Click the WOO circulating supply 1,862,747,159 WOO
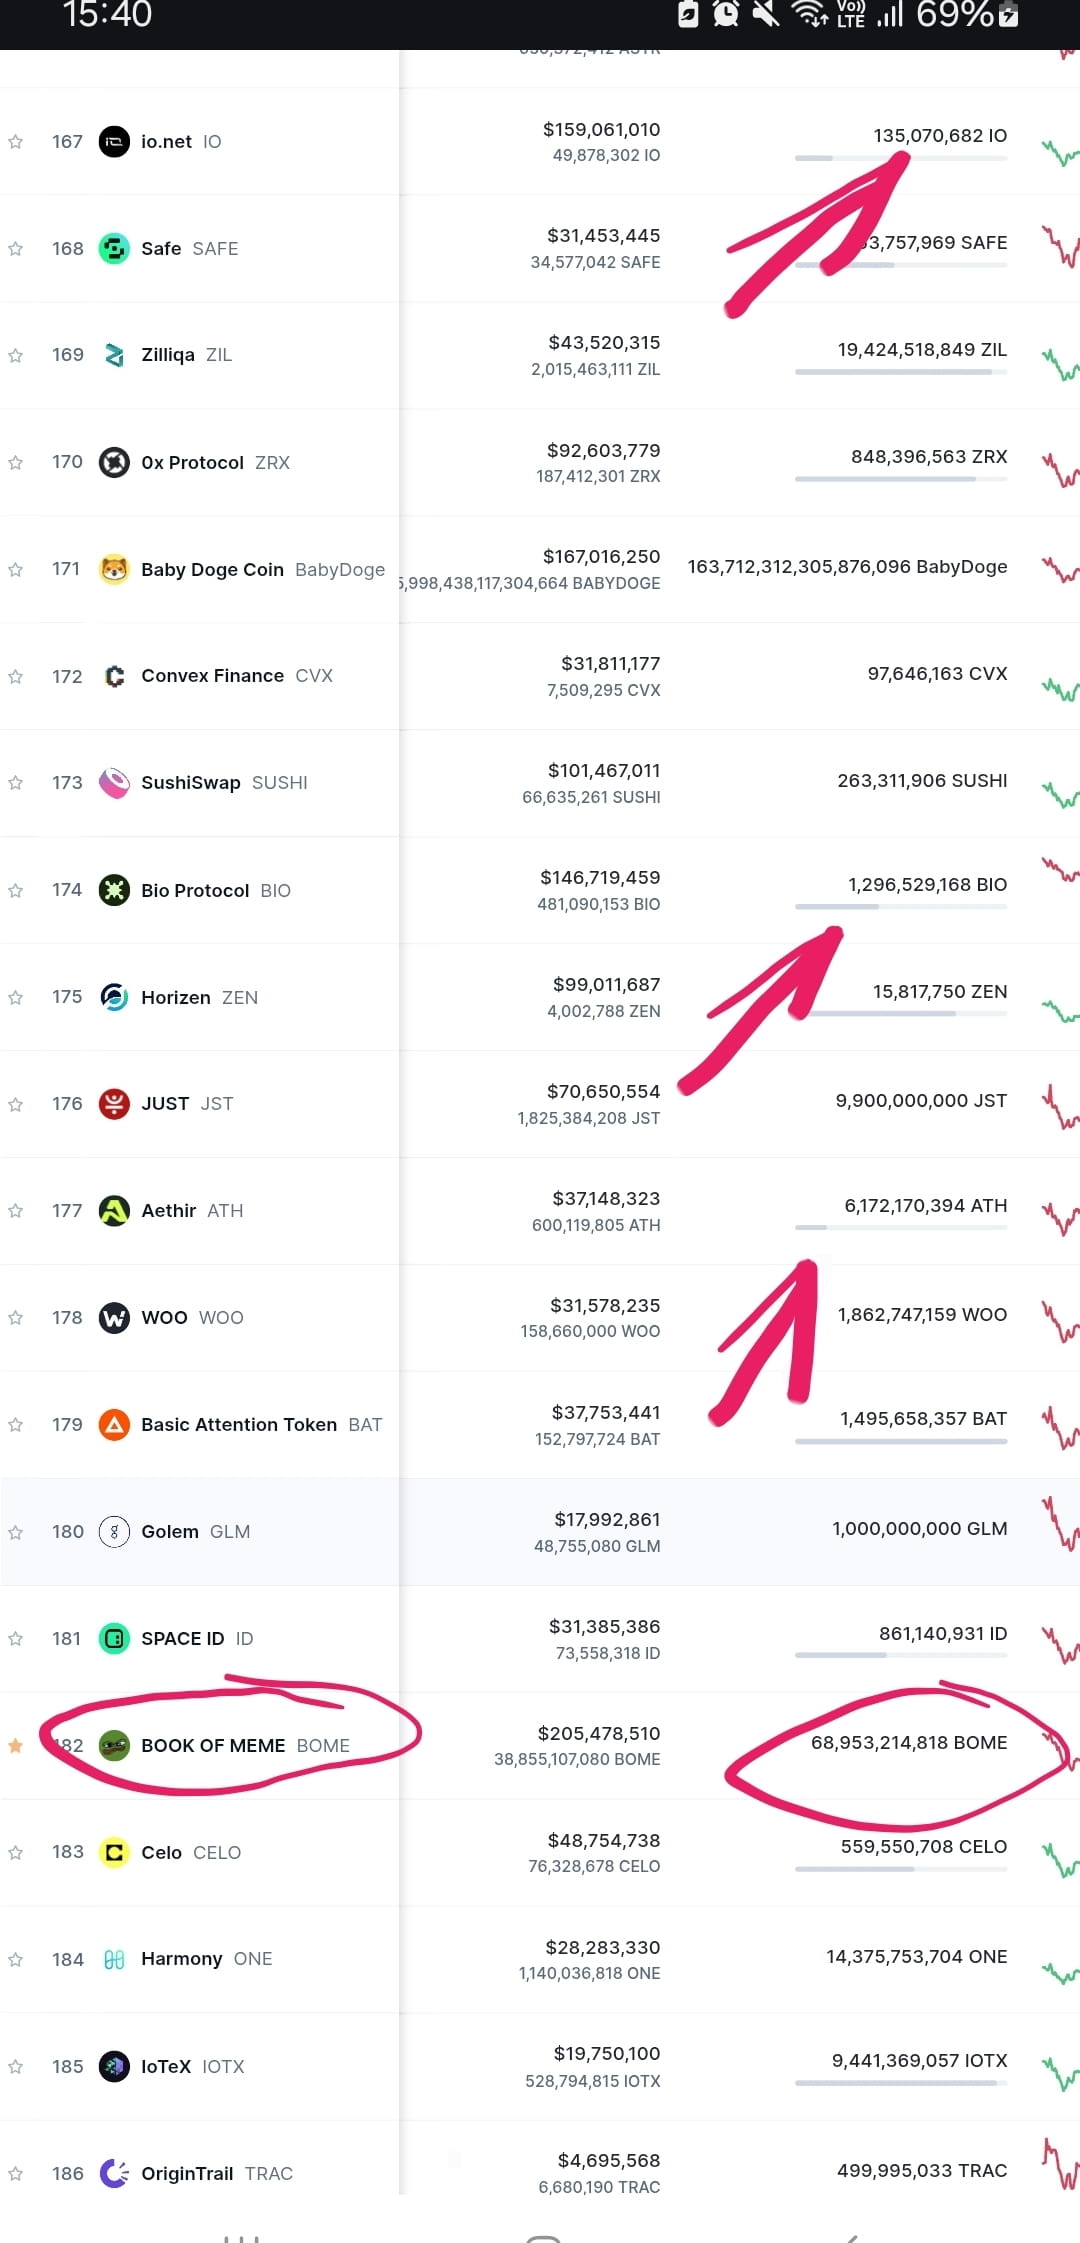The image size is (1080, 2243). 922,1314
